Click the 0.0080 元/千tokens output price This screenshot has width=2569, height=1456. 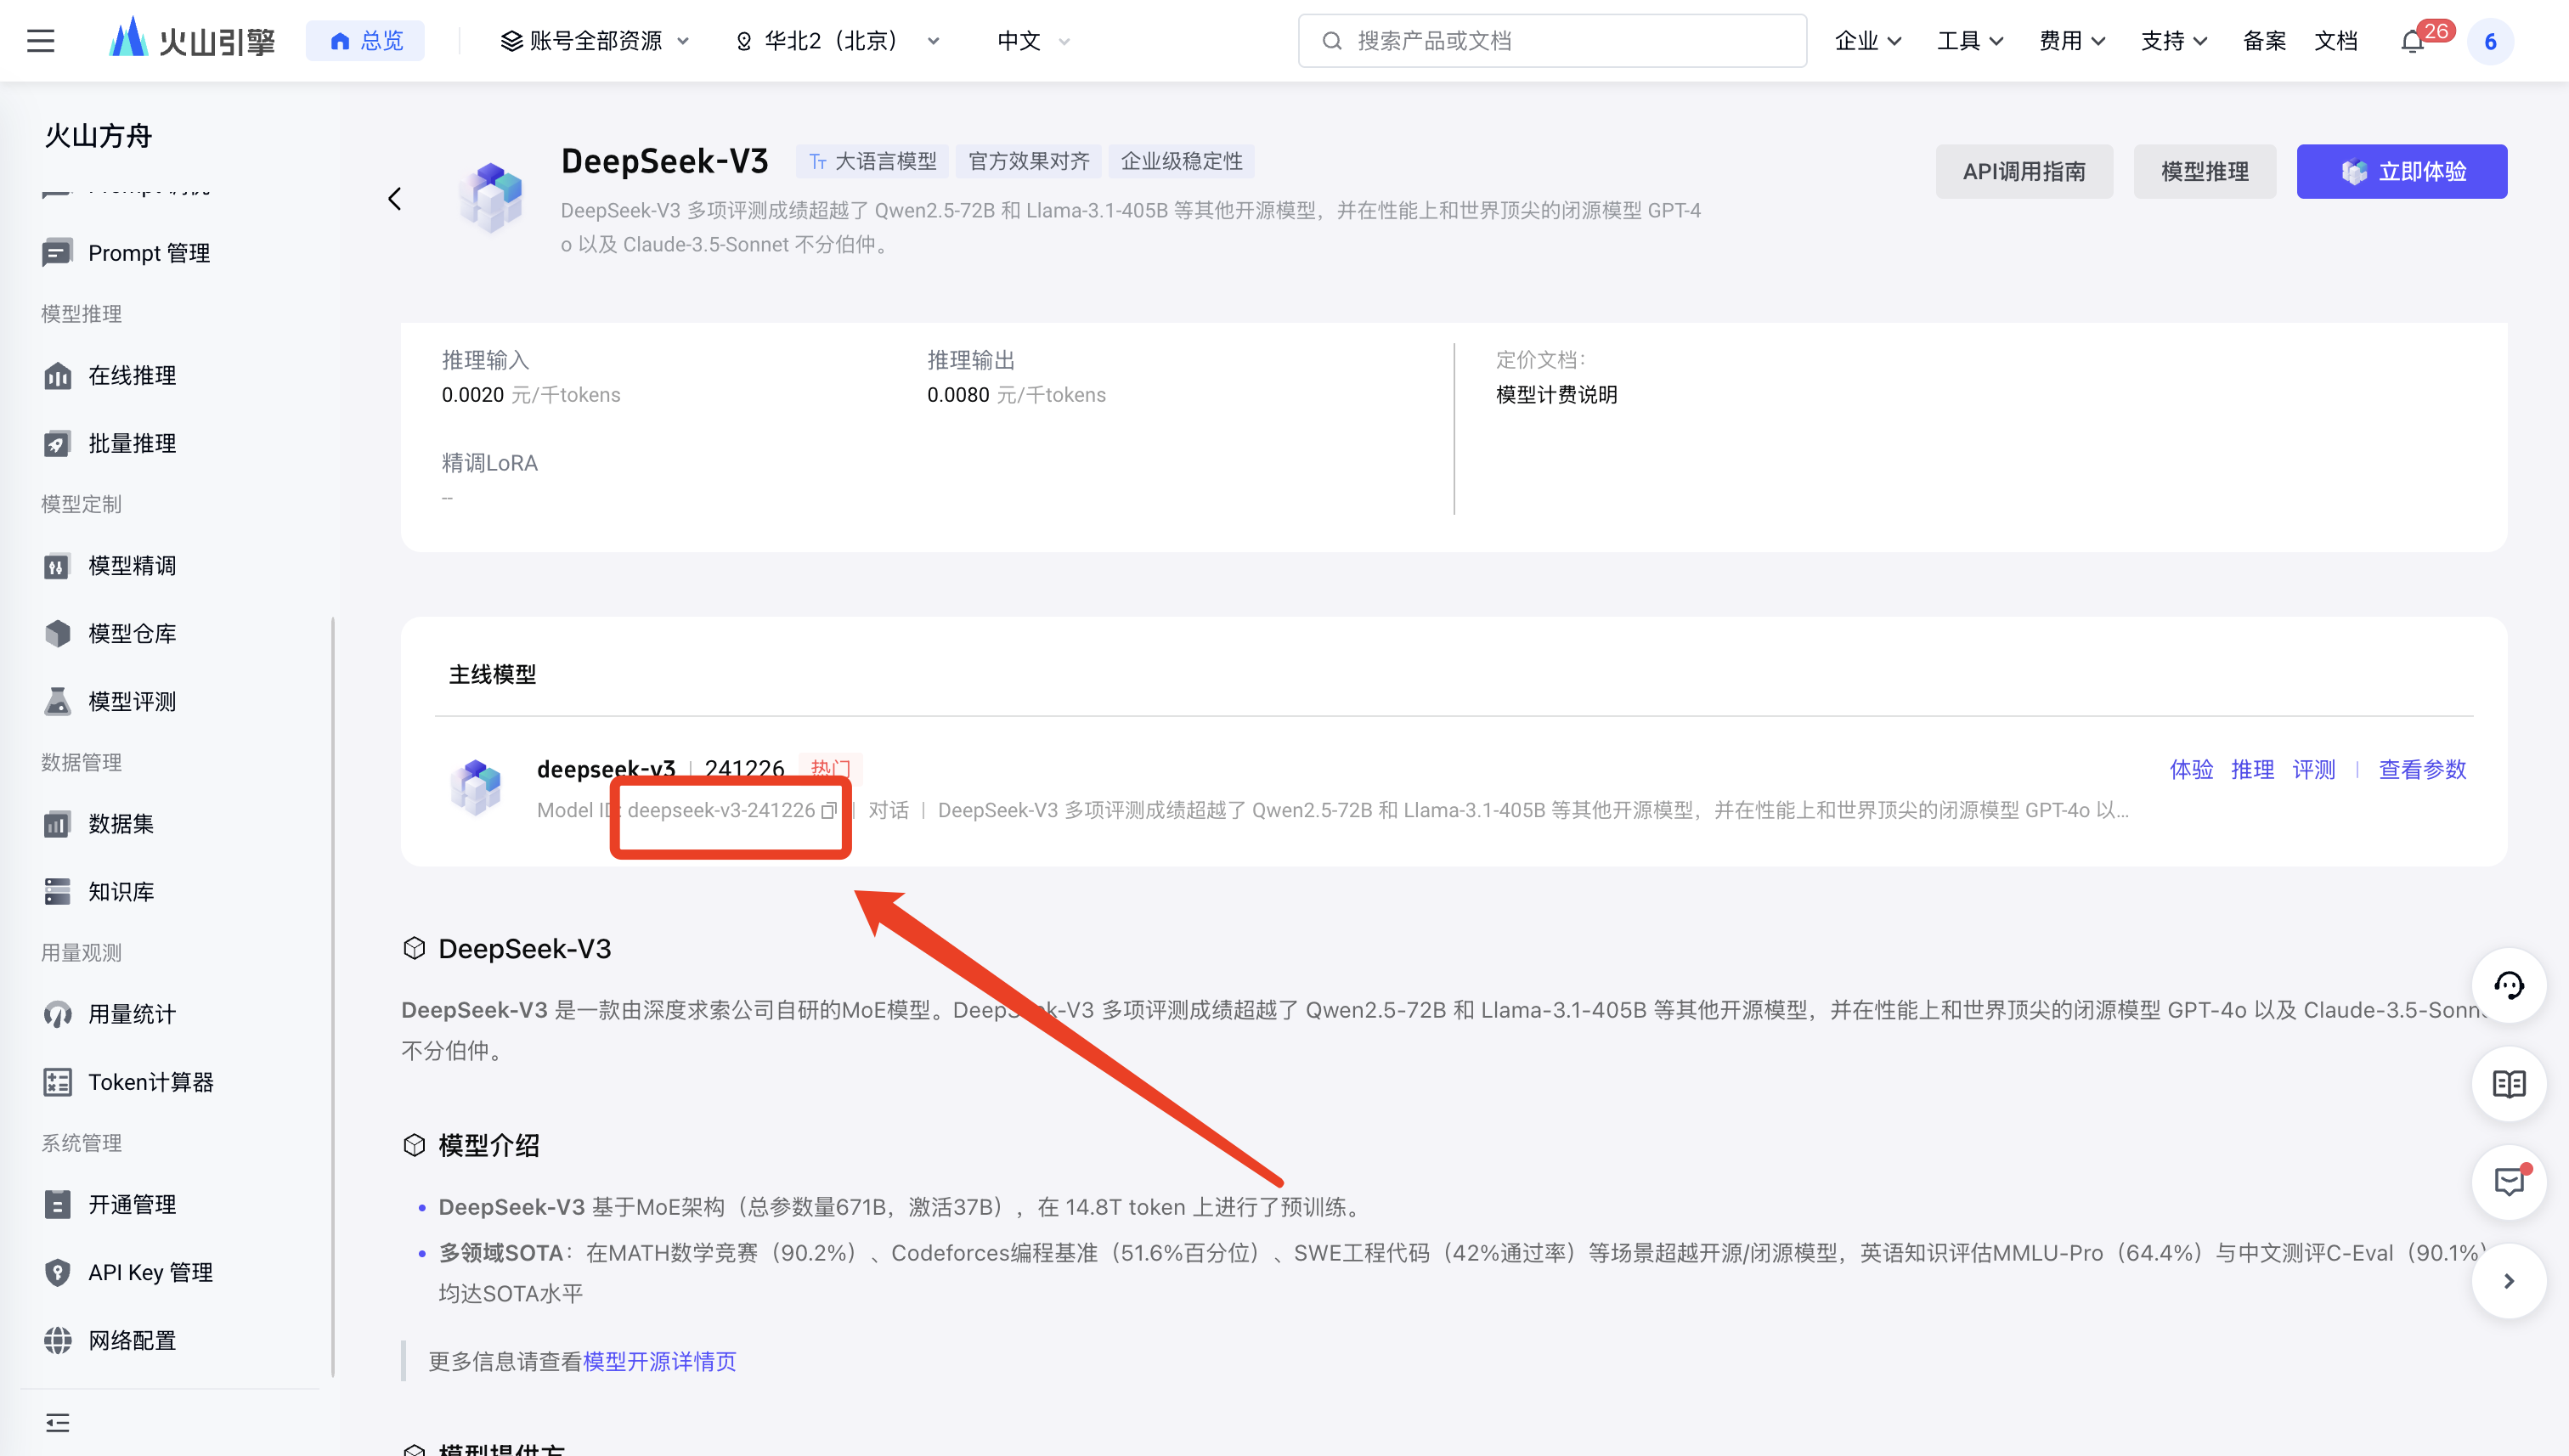1016,395
